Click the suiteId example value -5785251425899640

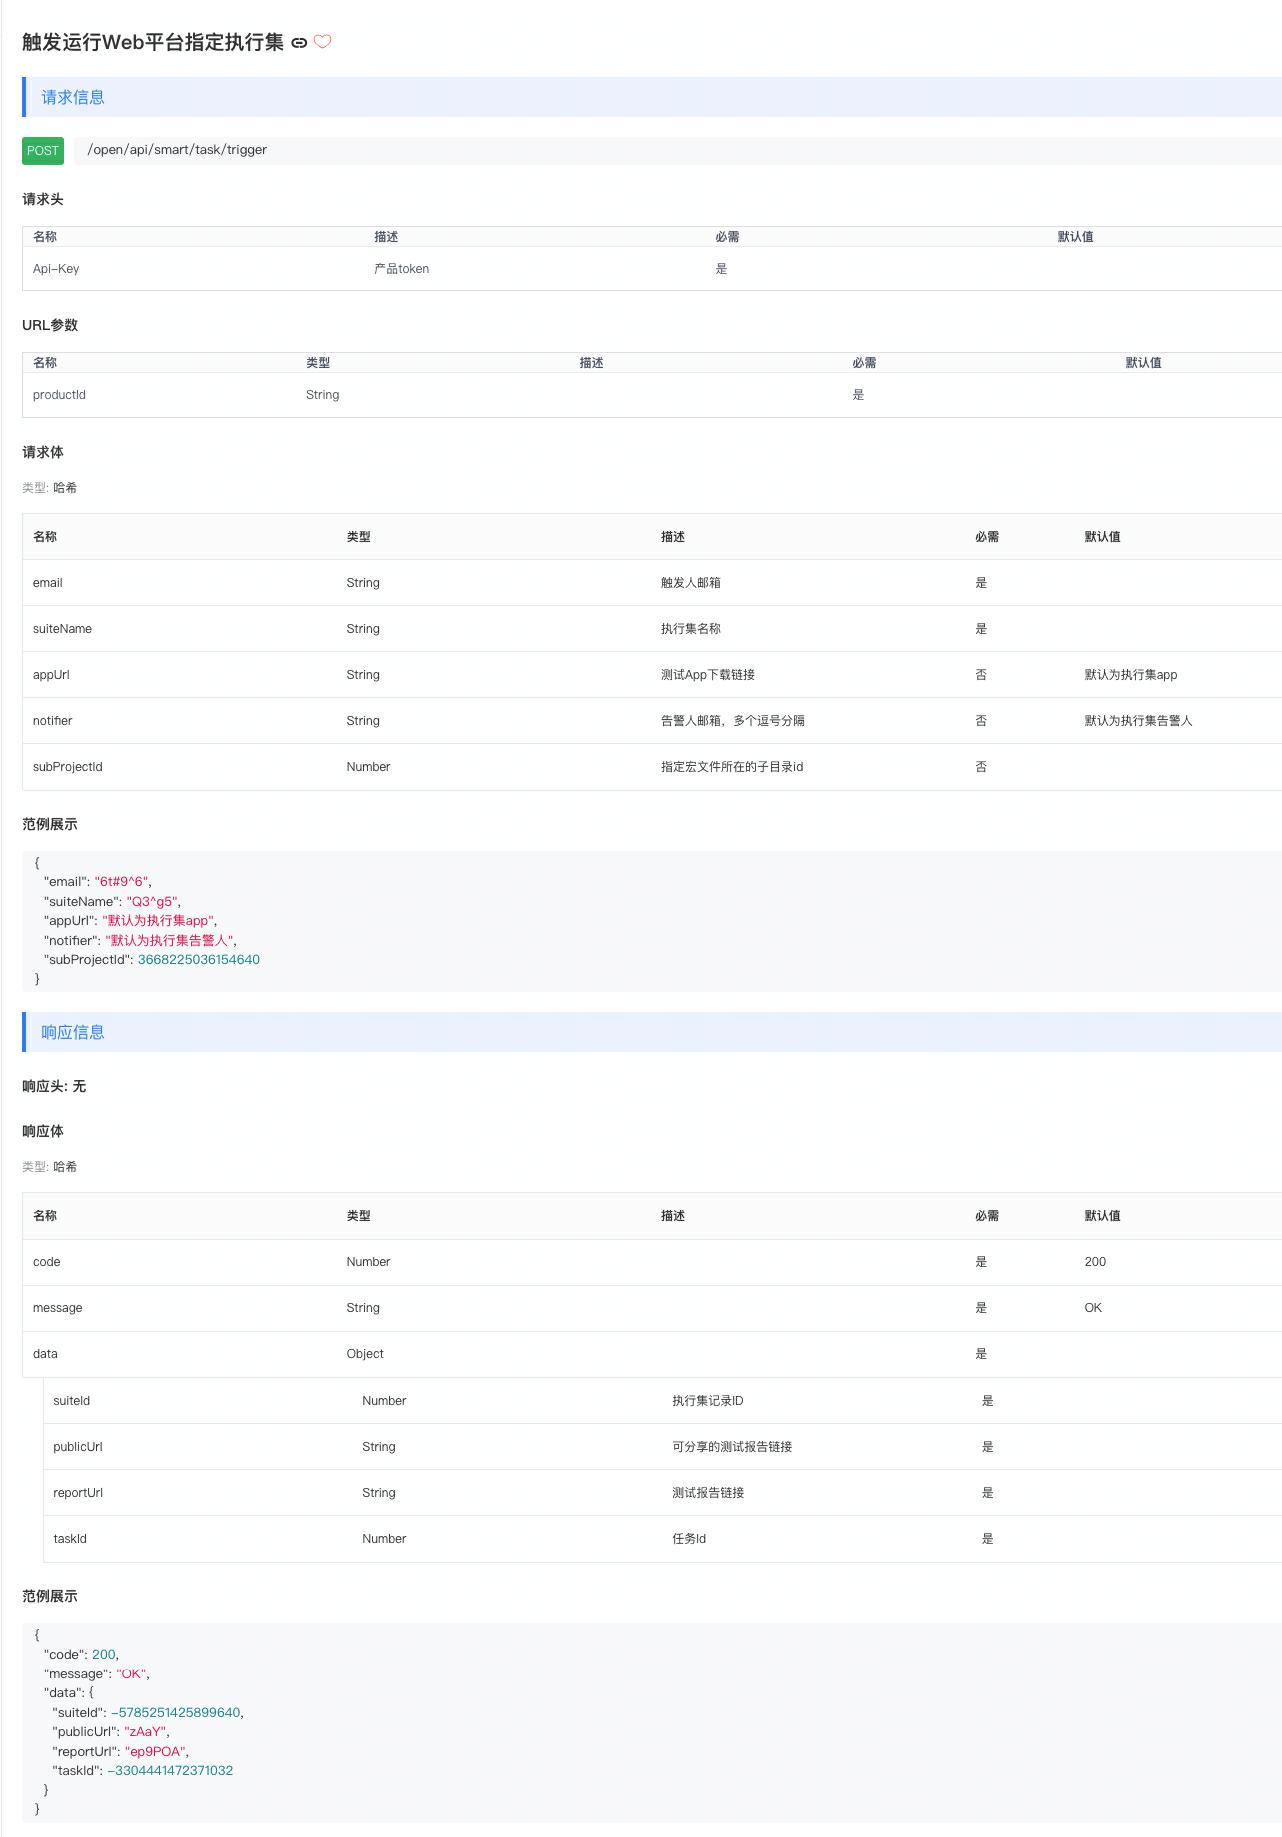(x=176, y=1713)
